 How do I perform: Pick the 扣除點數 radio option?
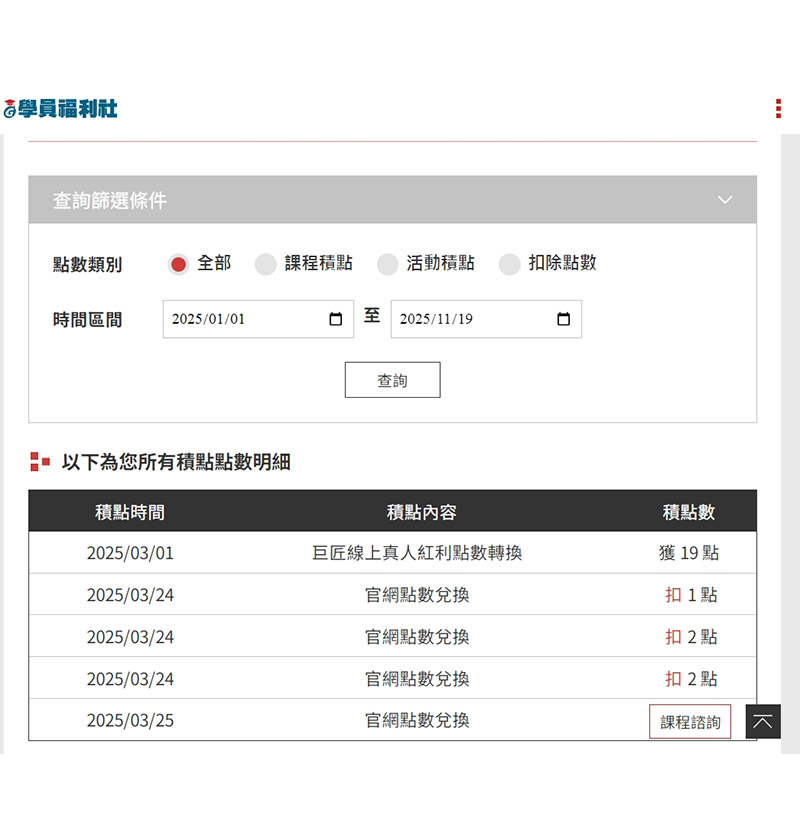(x=509, y=264)
